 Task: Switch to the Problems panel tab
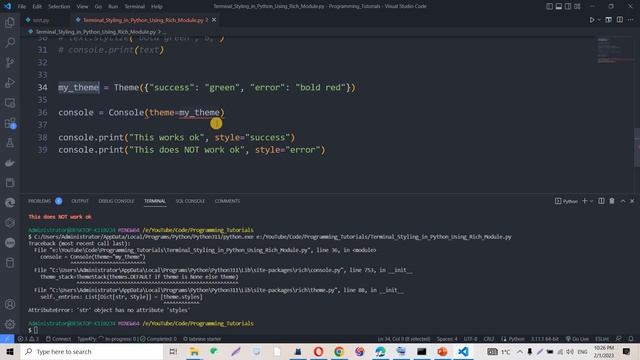[40, 201]
